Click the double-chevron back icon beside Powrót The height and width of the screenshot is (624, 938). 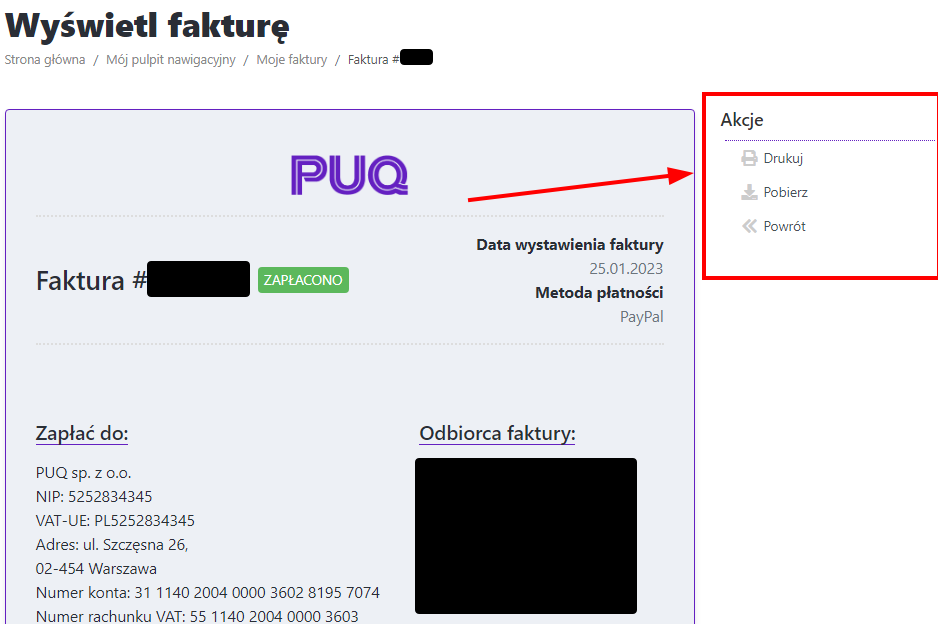(x=749, y=226)
